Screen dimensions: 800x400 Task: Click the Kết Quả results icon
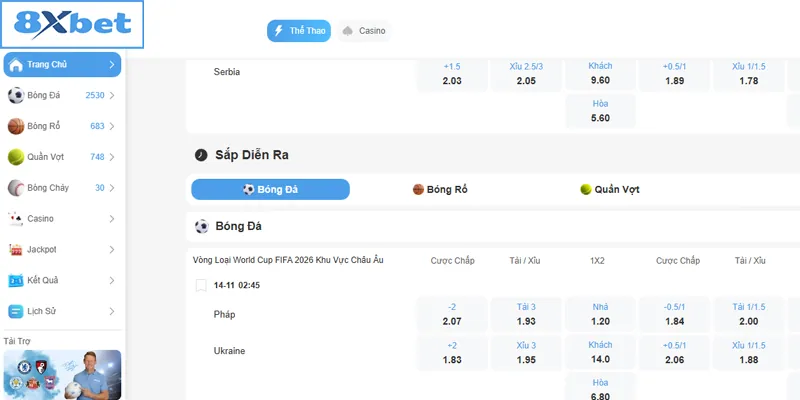pos(16,280)
